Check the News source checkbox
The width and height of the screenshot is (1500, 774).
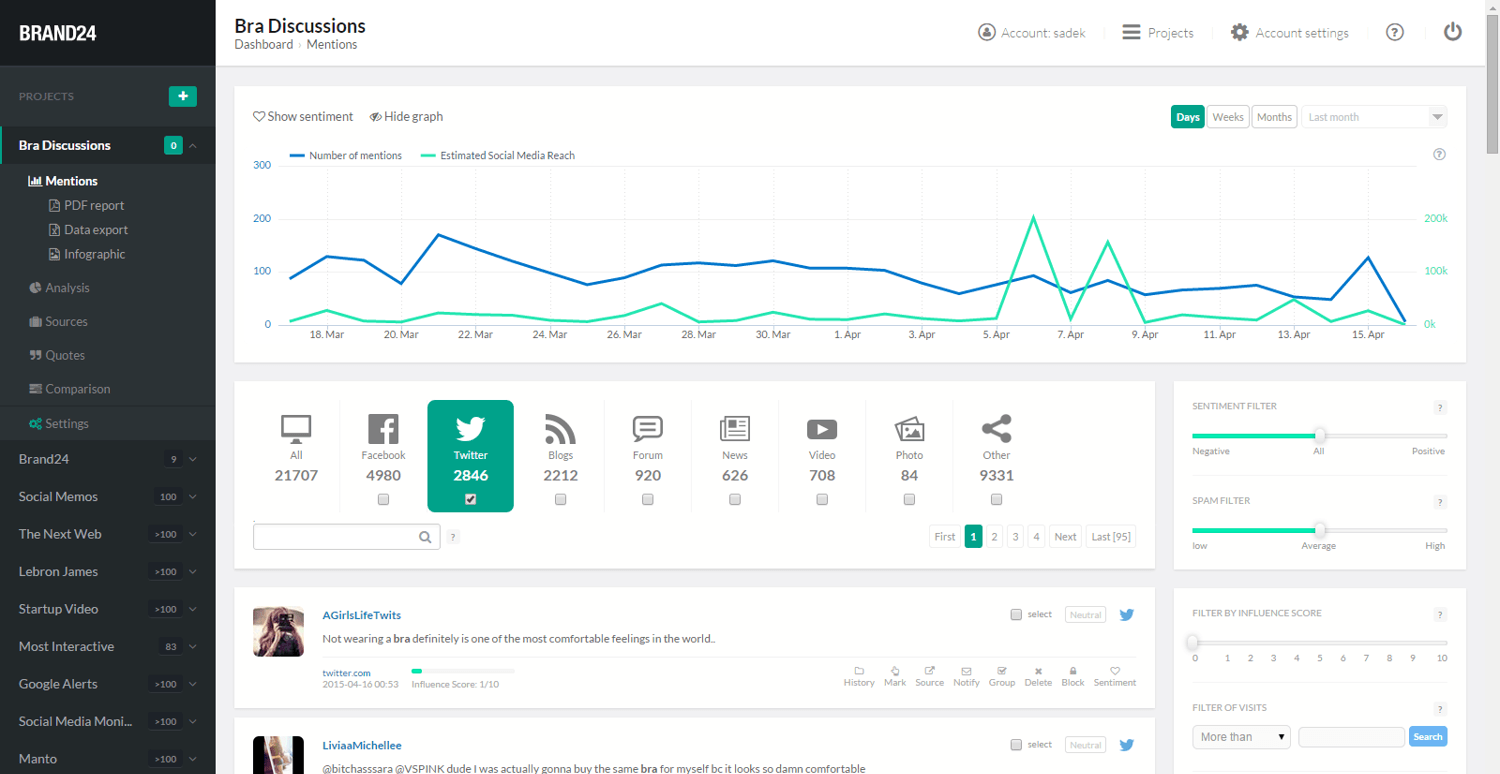pyautogui.click(x=735, y=499)
